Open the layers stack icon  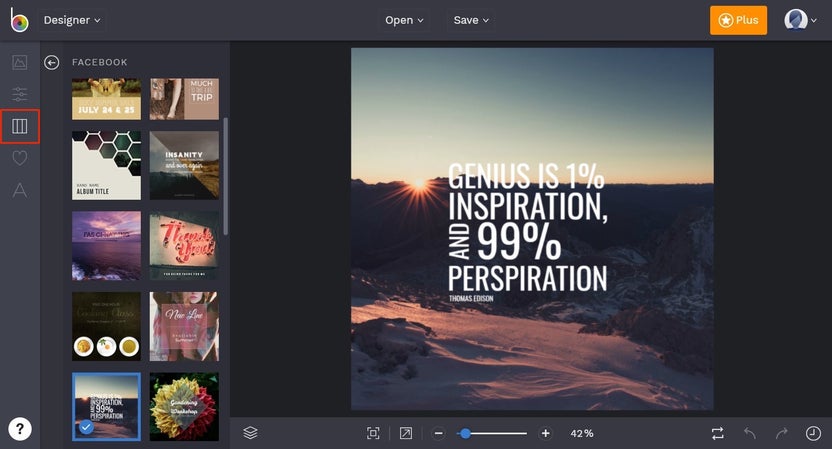point(250,433)
